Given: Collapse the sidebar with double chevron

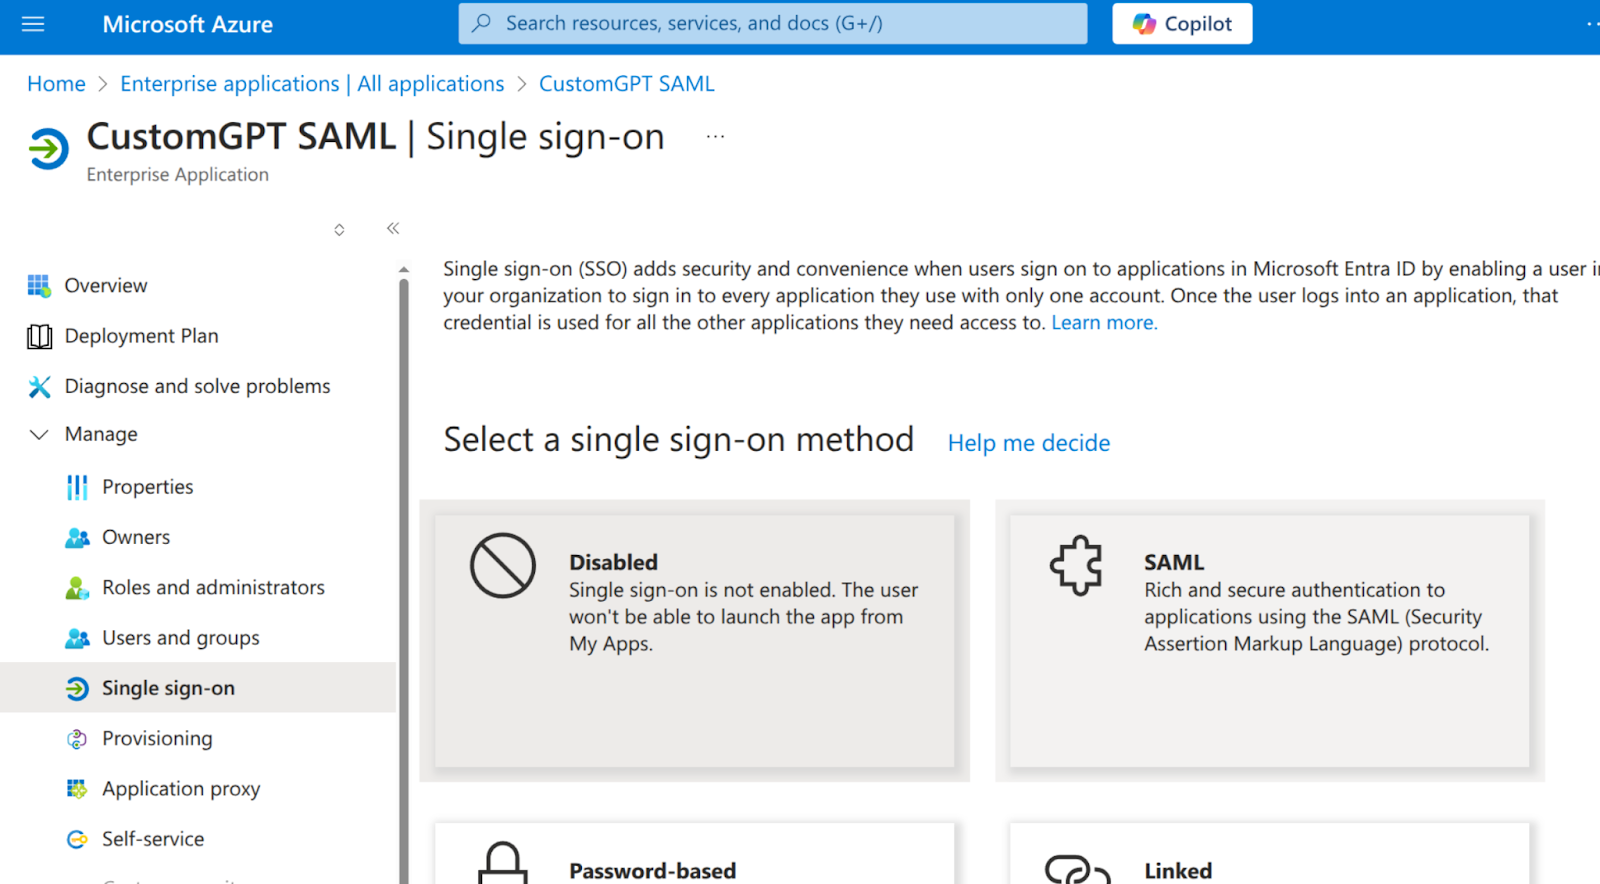Looking at the screenshot, I should (x=393, y=229).
